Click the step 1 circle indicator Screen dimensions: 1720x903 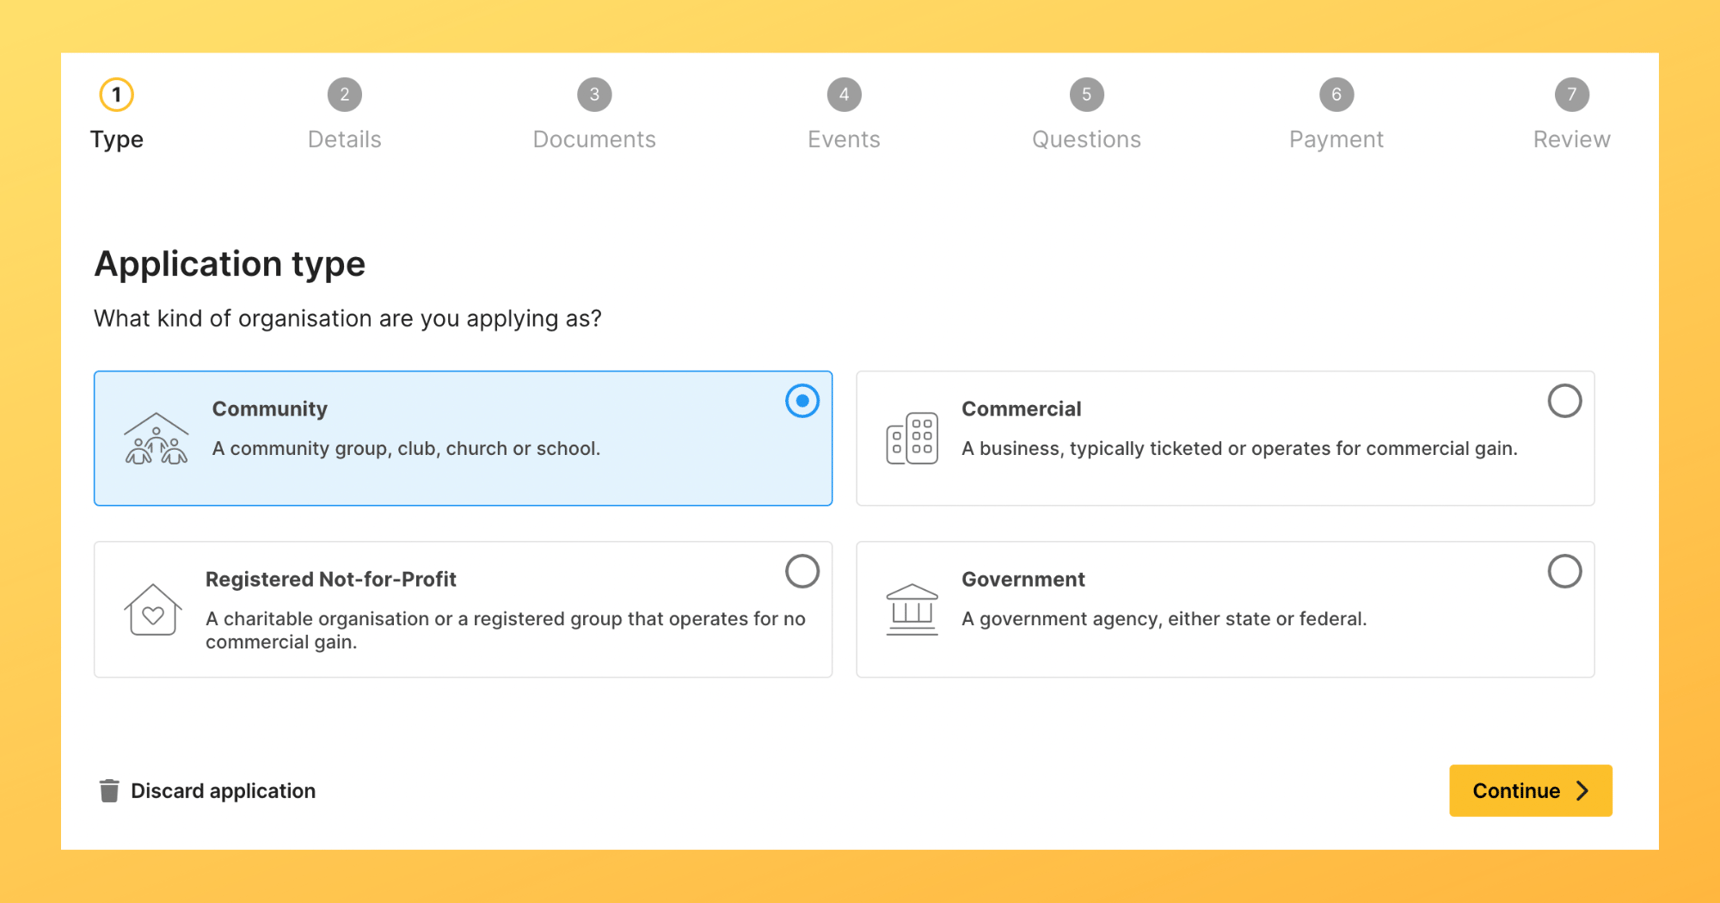116,95
